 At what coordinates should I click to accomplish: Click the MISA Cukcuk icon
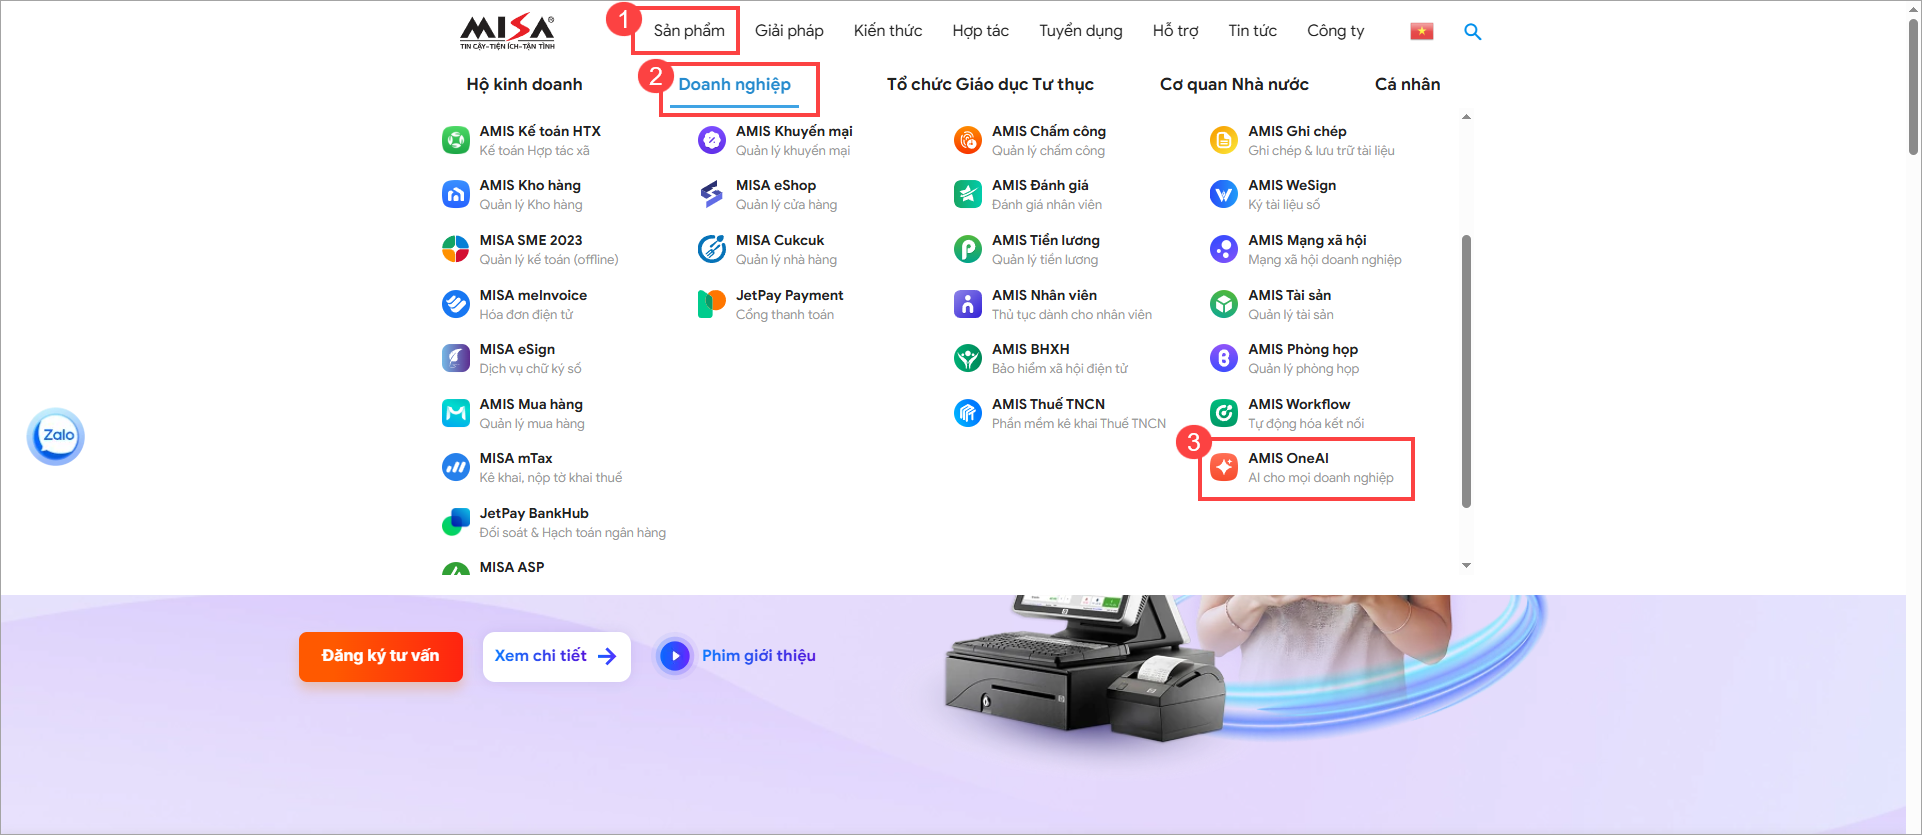(712, 250)
